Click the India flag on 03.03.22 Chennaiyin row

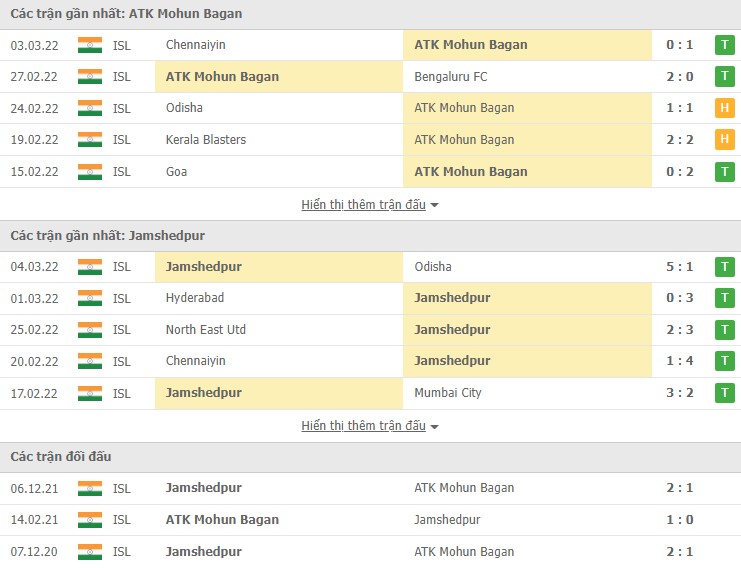click(x=90, y=45)
